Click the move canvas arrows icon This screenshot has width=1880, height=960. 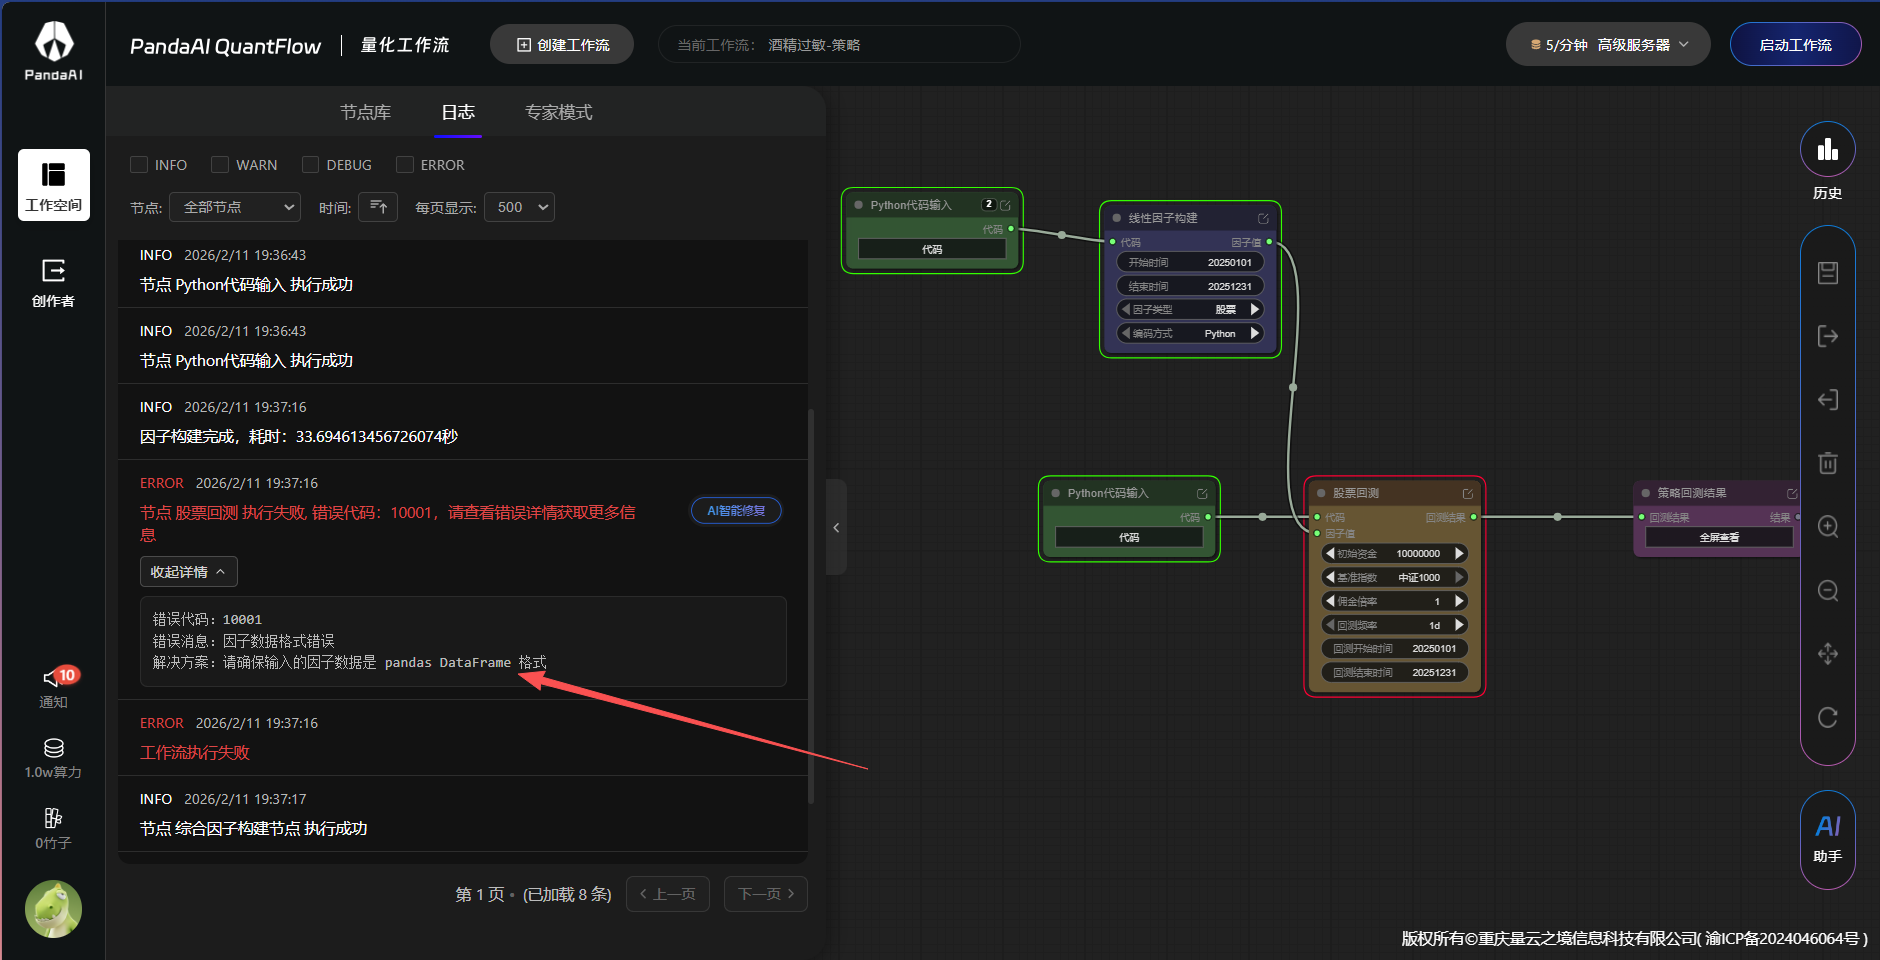(1828, 654)
